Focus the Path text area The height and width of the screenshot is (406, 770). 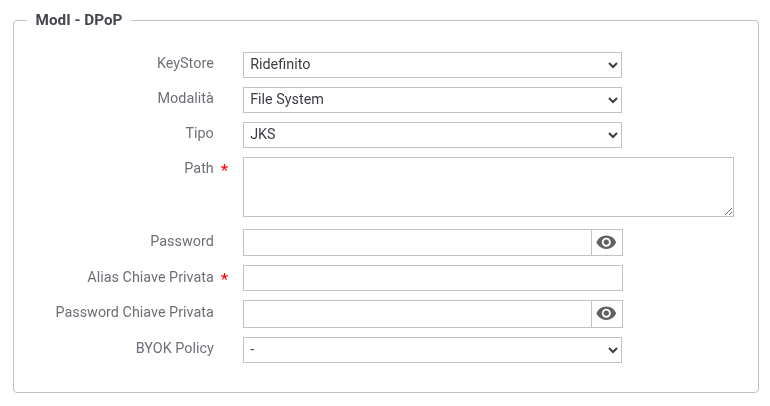click(488, 186)
